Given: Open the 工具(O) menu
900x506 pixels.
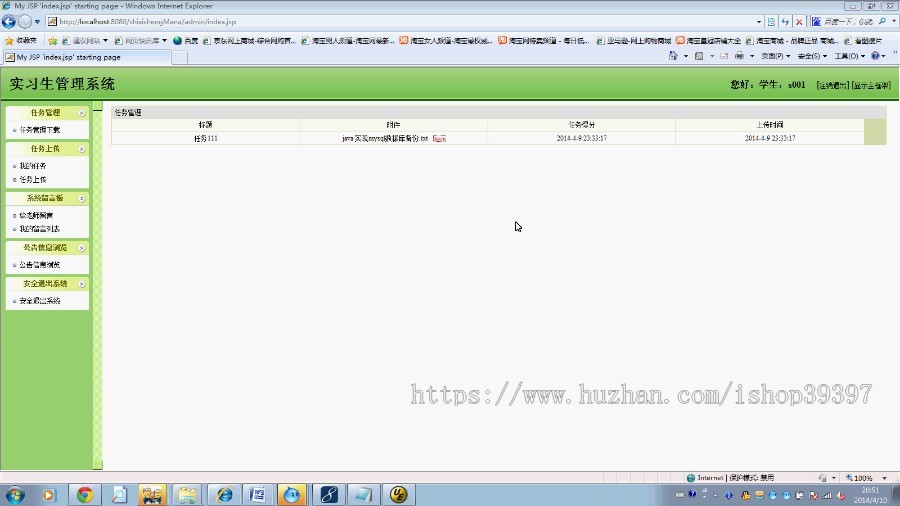Looking at the screenshot, I should [849, 56].
